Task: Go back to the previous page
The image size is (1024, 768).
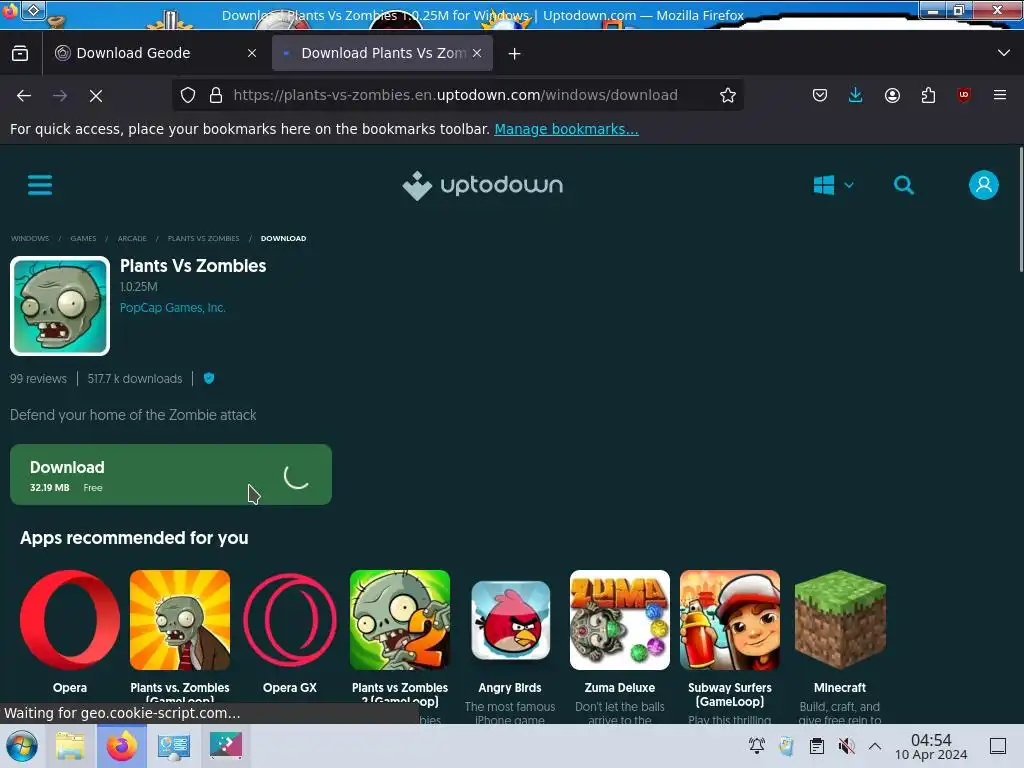Action: point(24,95)
